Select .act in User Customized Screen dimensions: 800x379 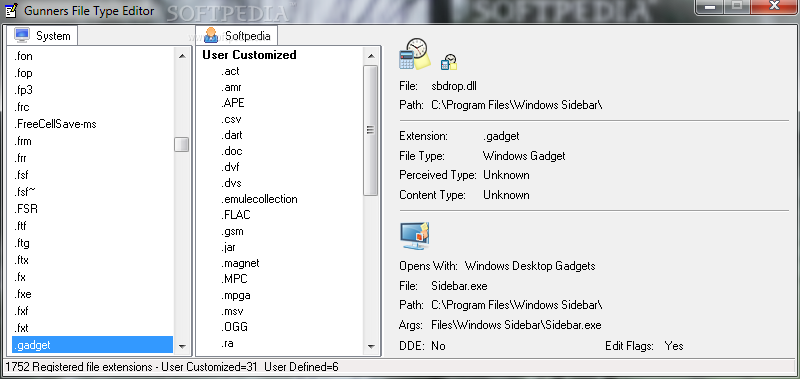[230, 71]
